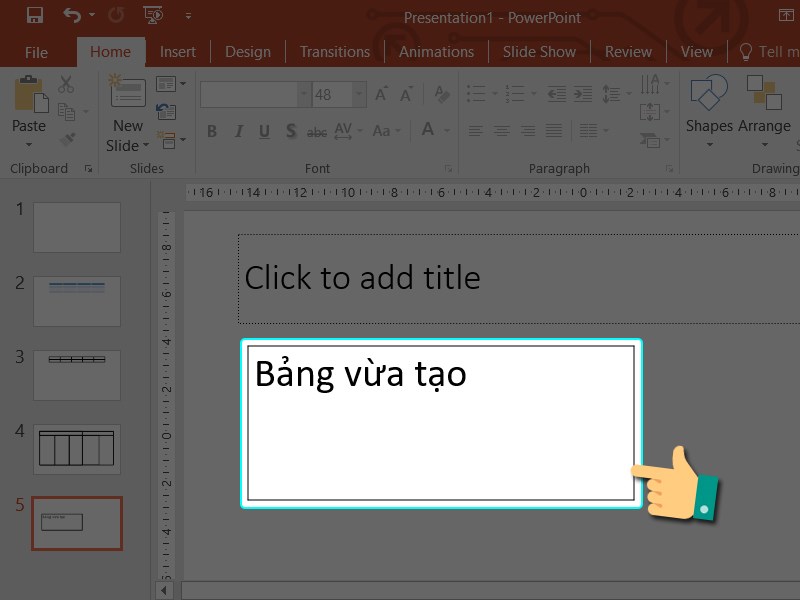The image size is (800, 600).
Task: Open the Design ribbon tab
Action: (247, 51)
